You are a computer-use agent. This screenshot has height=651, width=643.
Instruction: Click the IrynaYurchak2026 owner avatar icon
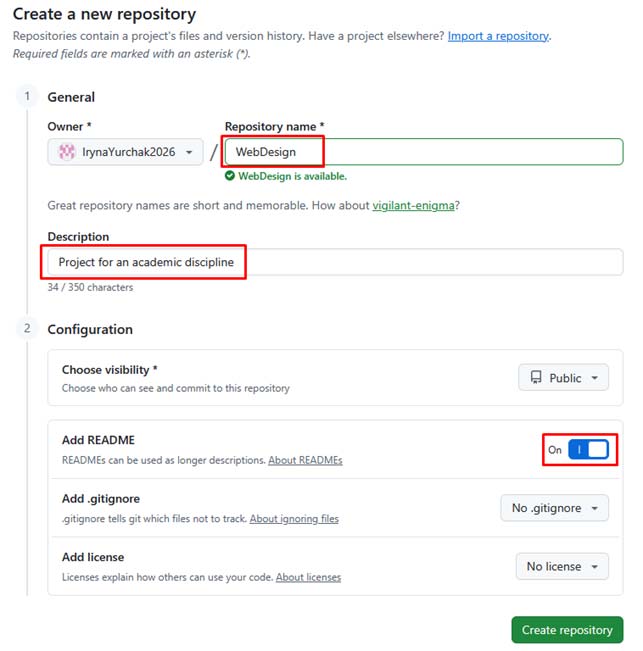(66, 152)
